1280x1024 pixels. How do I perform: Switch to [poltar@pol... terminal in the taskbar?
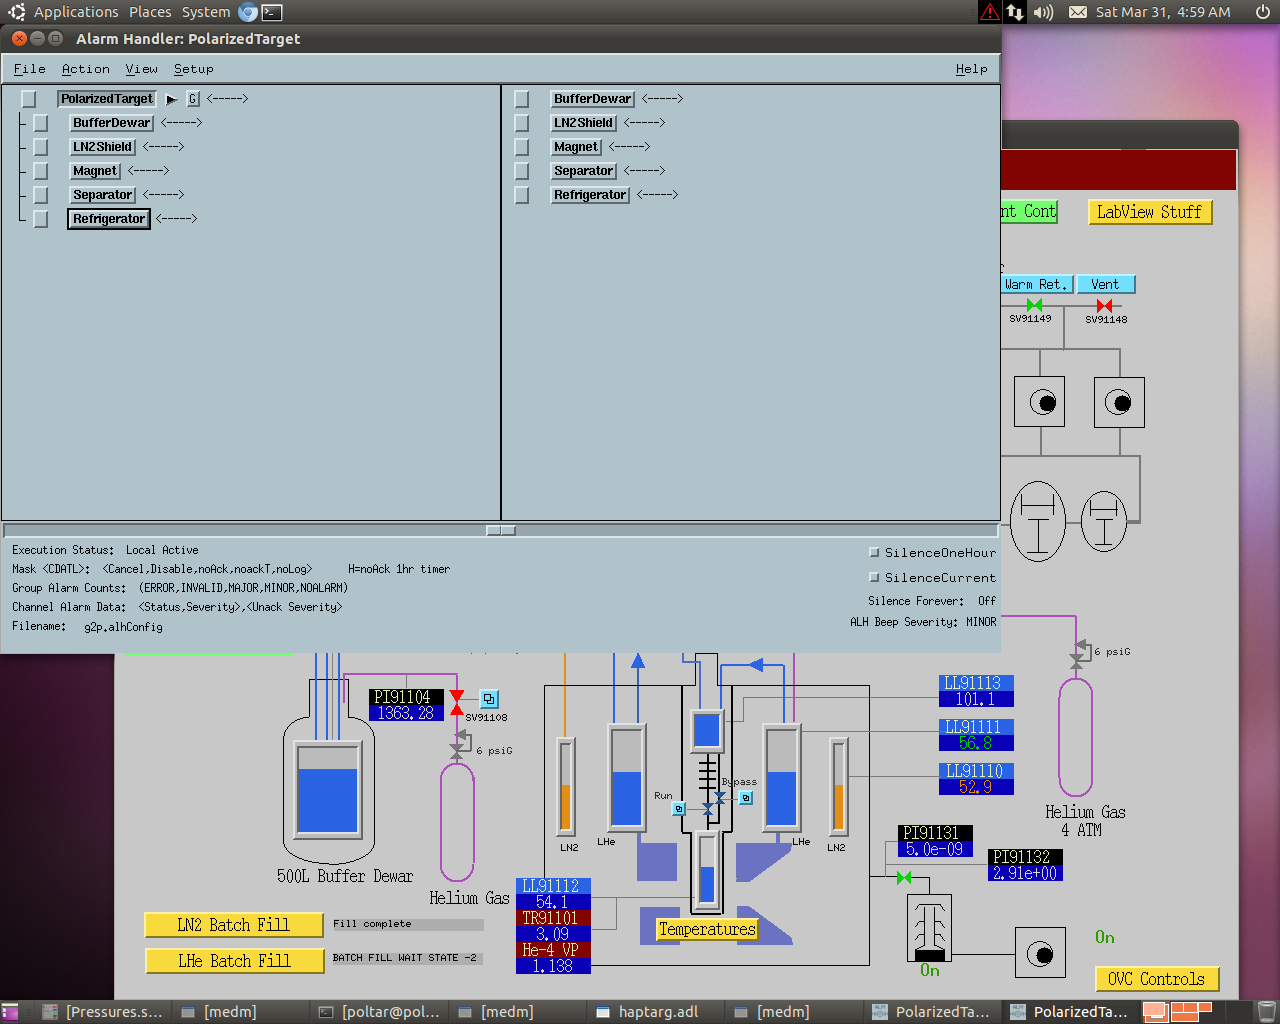[379, 1012]
